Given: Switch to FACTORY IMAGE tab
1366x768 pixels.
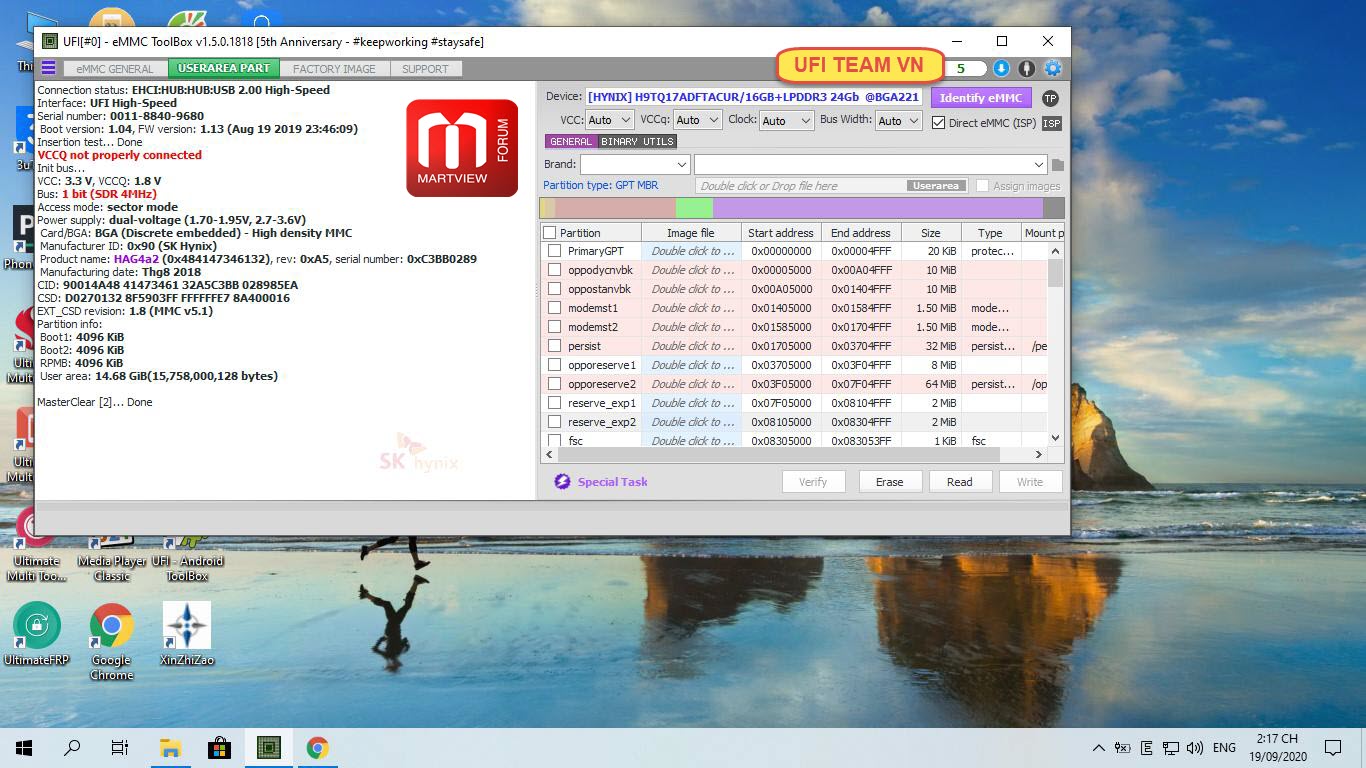Looking at the screenshot, I should pos(334,69).
